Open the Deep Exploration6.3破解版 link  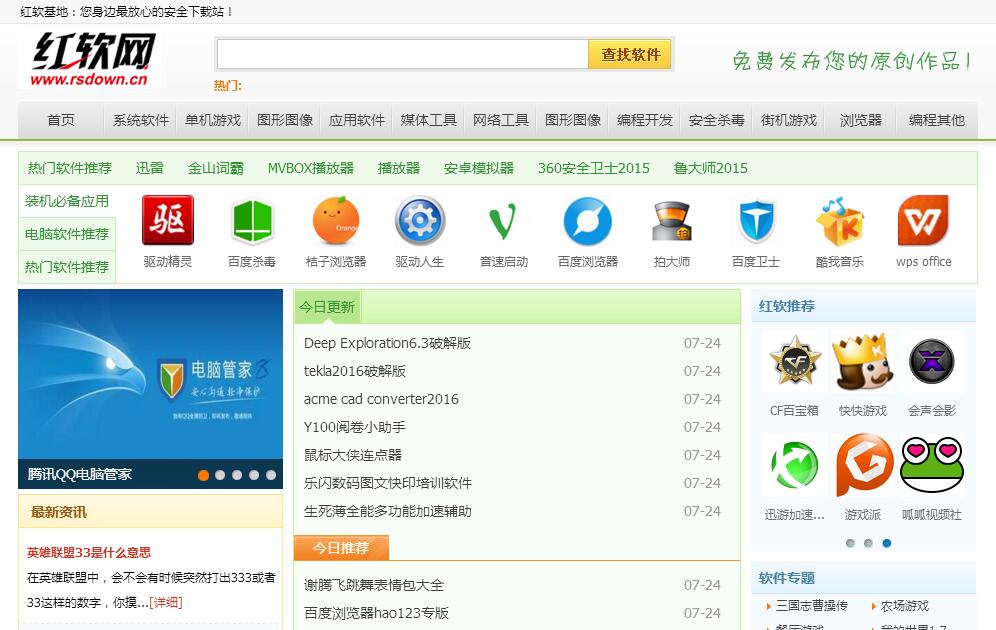coord(387,343)
